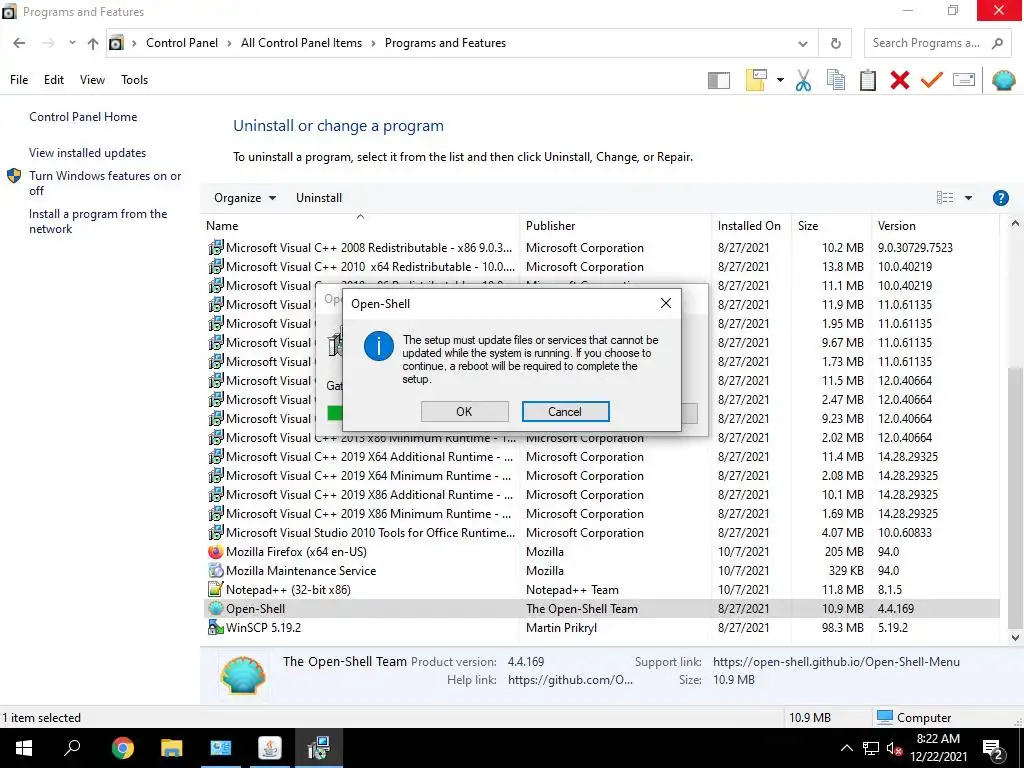
Task: Sort by Installed On column header
Action: pyautogui.click(x=751, y=226)
